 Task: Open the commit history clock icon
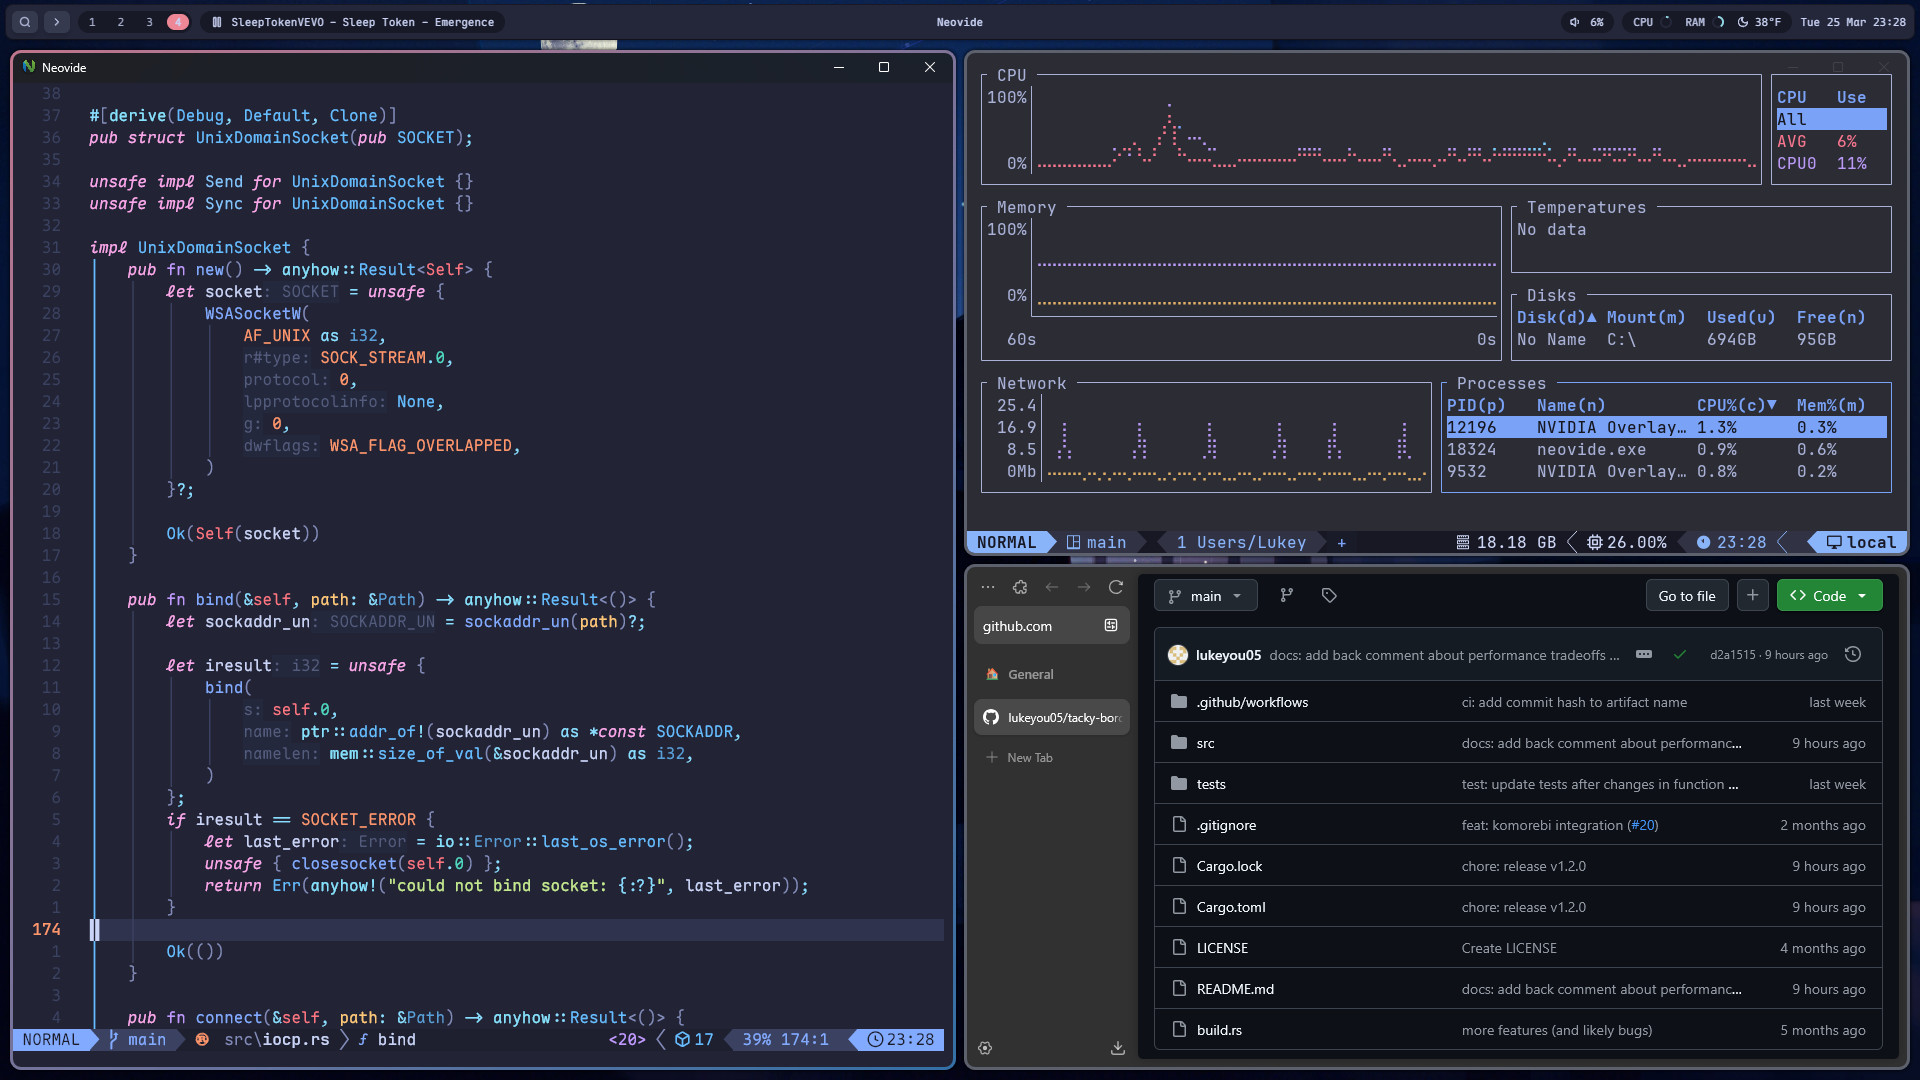point(1853,654)
